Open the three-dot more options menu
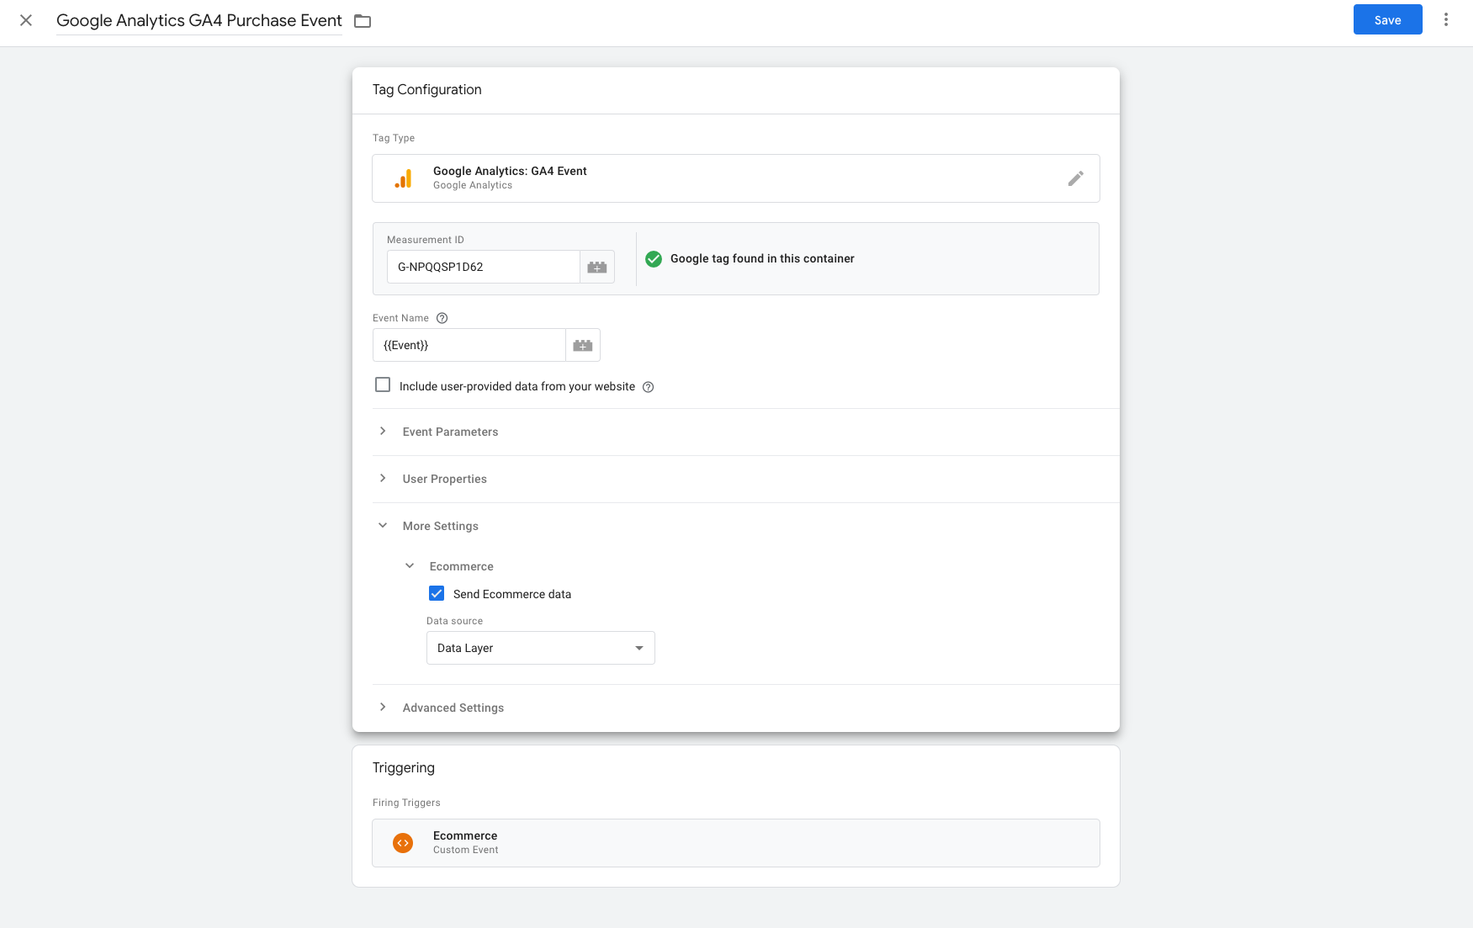This screenshot has width=1473, height=928. click(x=1445, y=20)
